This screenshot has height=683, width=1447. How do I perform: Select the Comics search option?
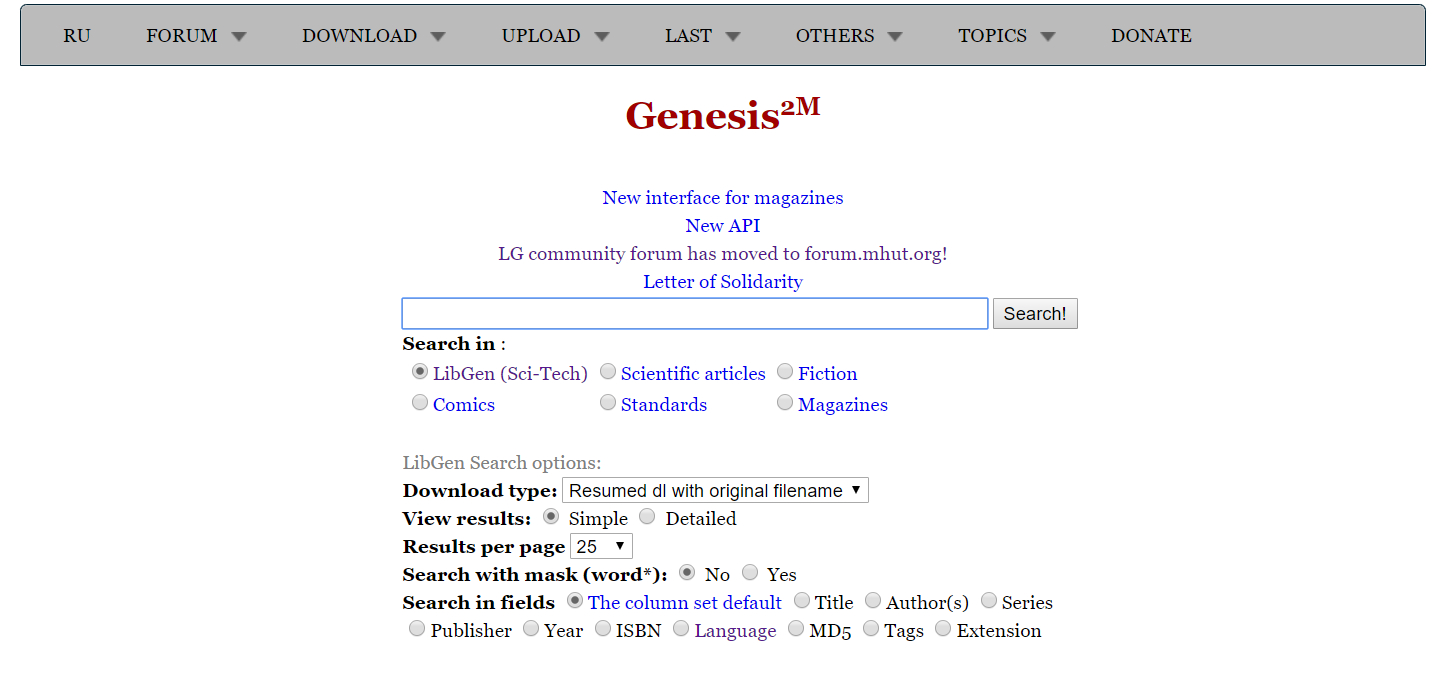pos(420,402)
